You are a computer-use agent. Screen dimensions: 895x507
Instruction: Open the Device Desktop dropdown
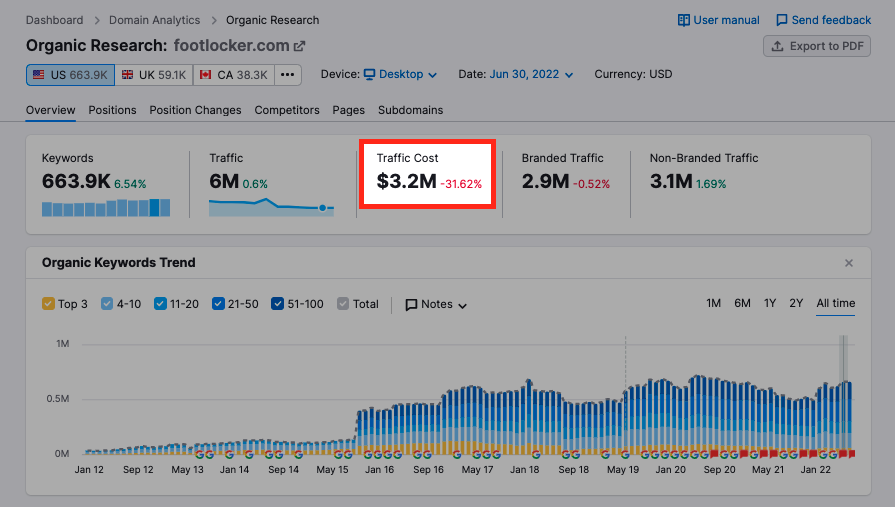pos(401,75)
